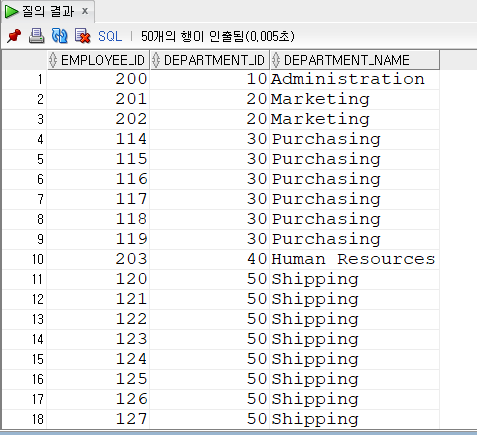Select employee ID 117 cell
This screenshot has width=477, height=435.
coord(98,199)
